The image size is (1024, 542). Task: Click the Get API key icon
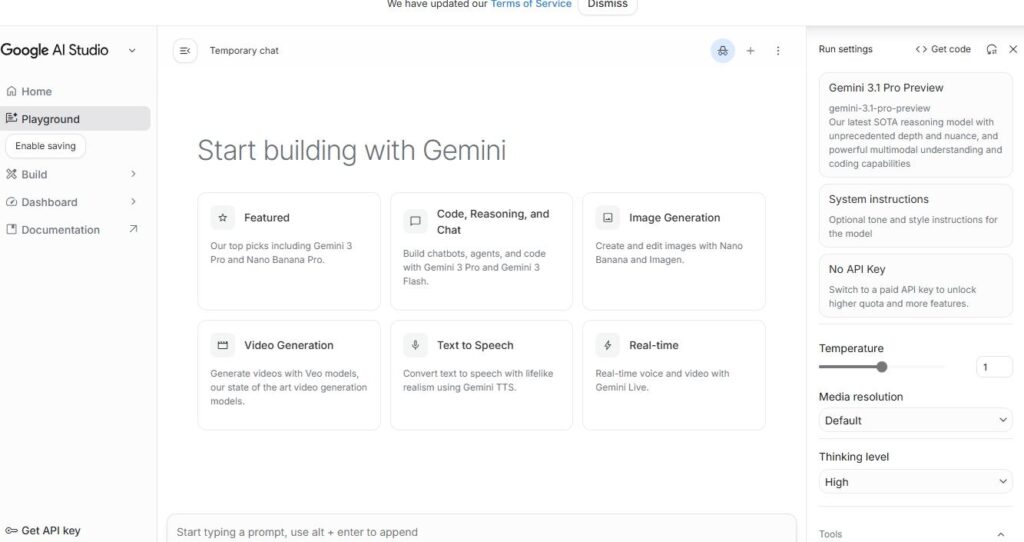(x=11, y=530)
